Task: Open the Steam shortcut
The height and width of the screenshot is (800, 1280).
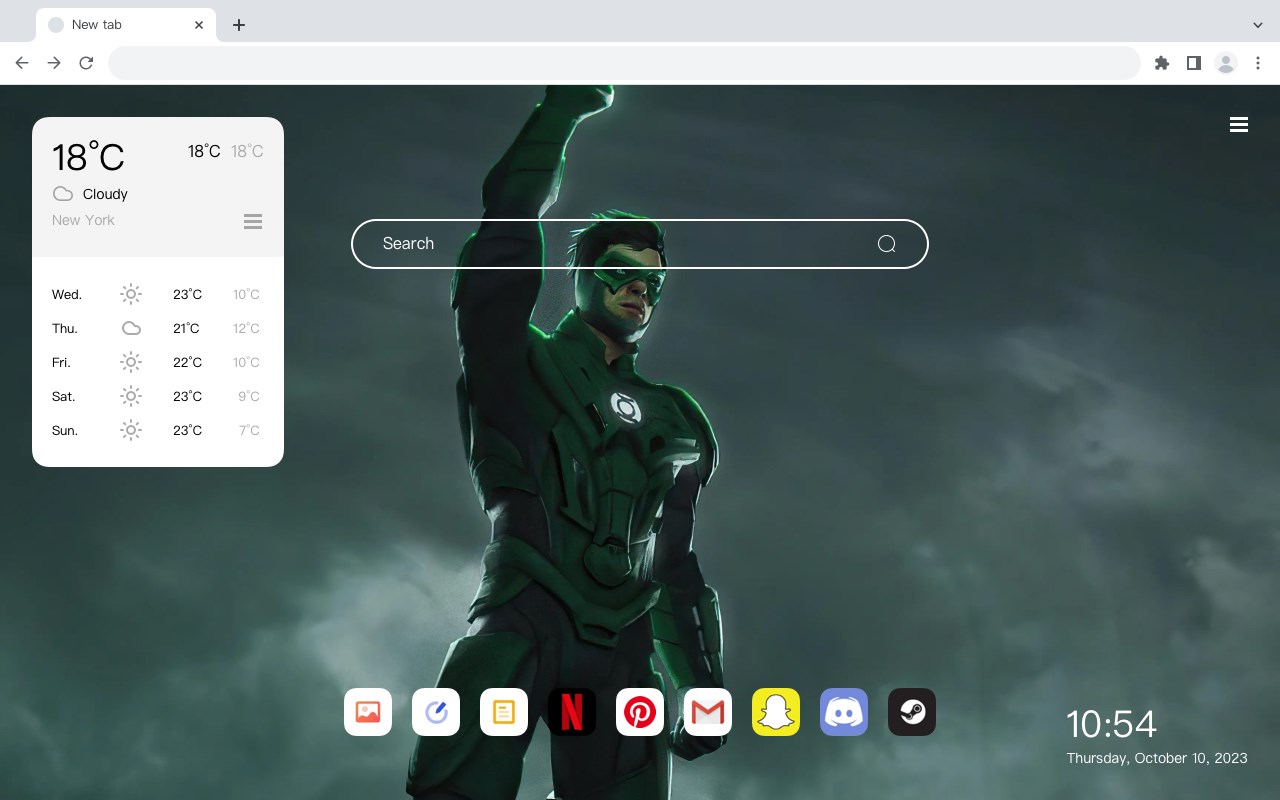Action: point(912,712)
